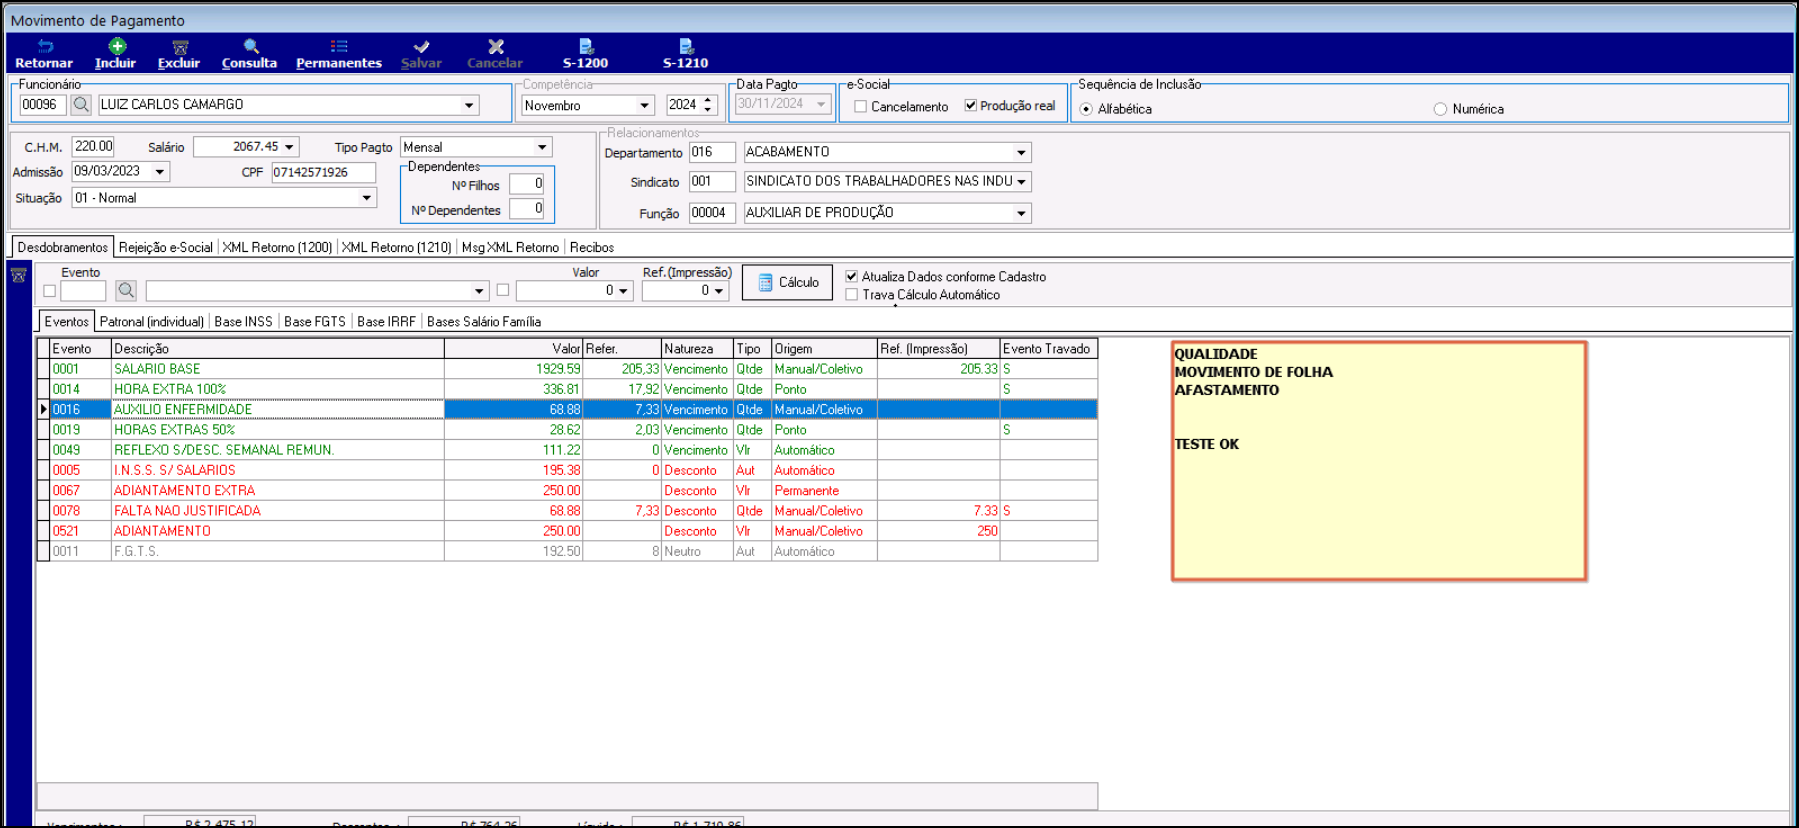Open the Base IRRF sub-tab
The image size is (1799, 828).
click(x=386, y=321)
